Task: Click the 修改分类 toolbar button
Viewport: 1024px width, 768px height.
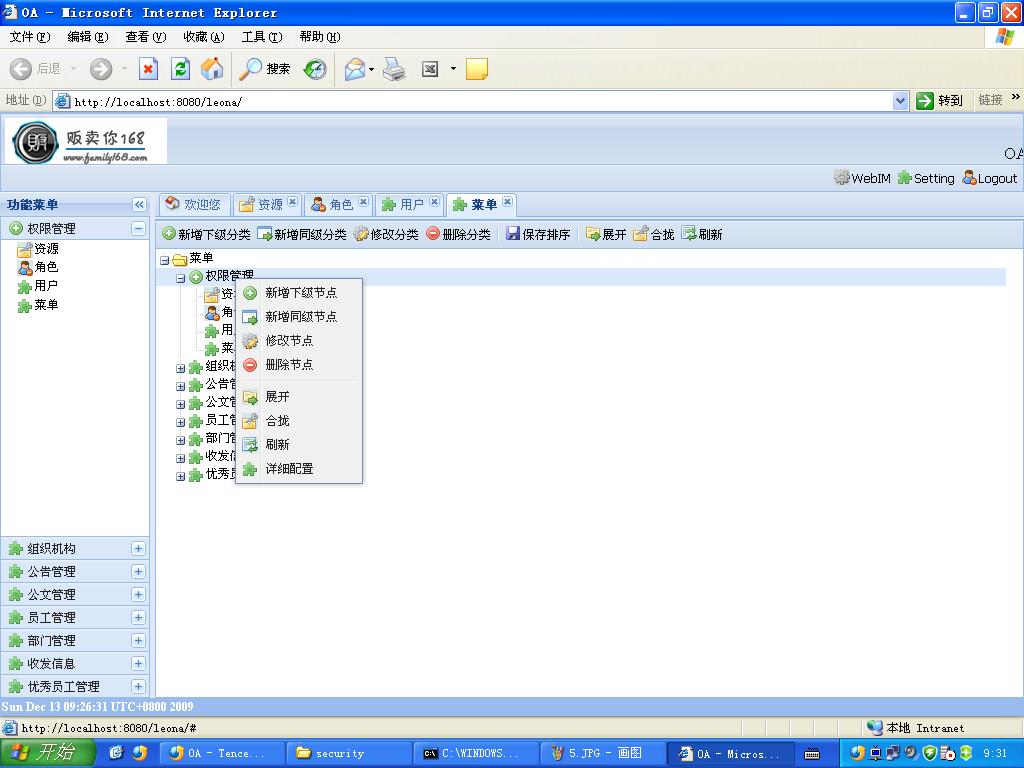Action: 387,234
